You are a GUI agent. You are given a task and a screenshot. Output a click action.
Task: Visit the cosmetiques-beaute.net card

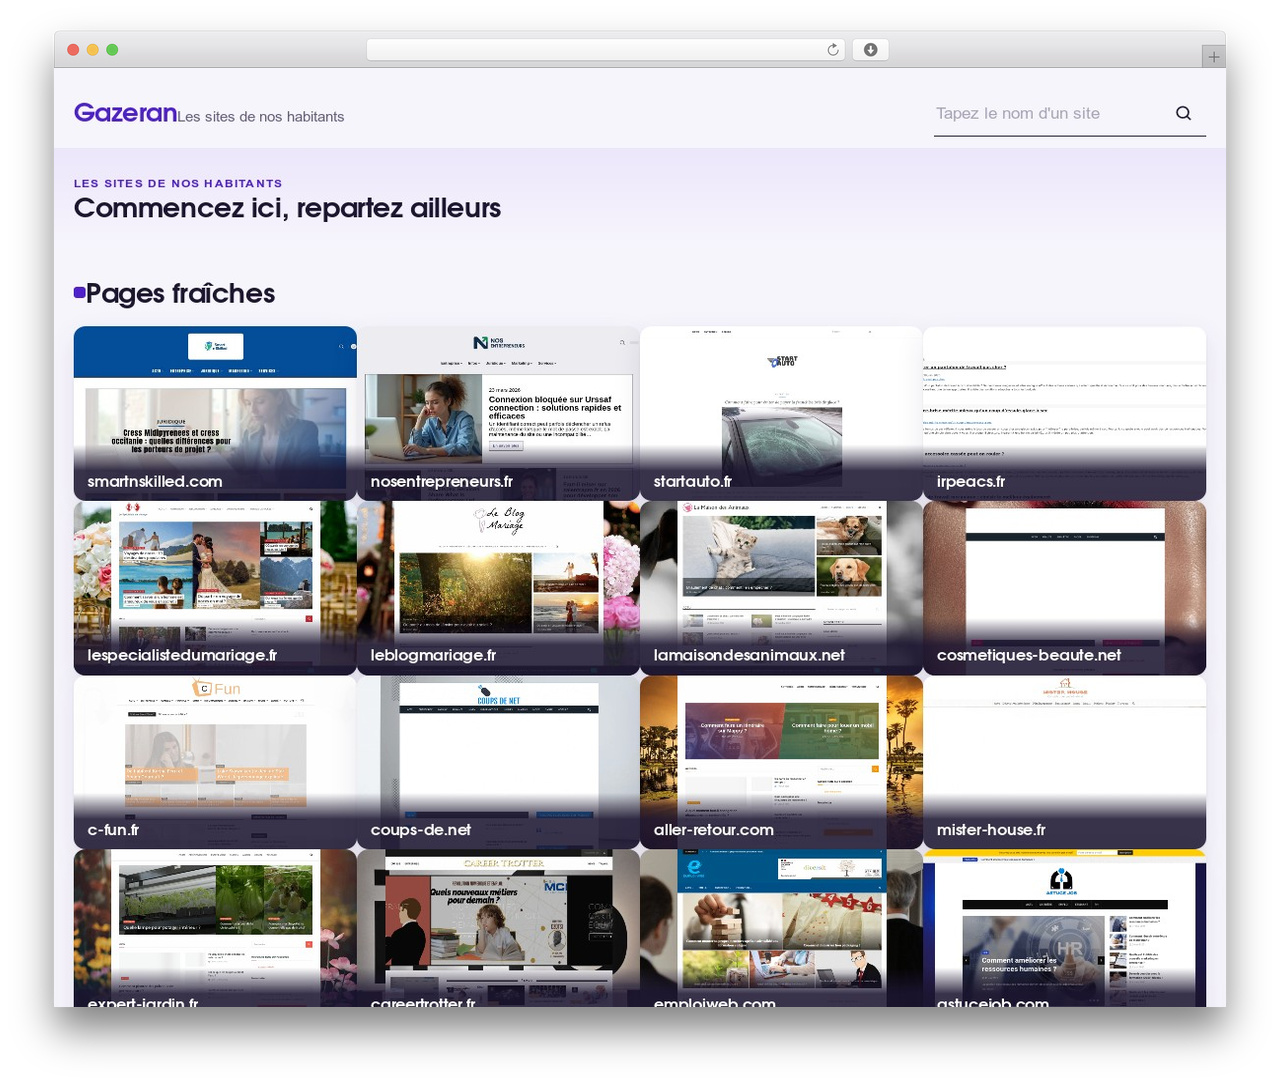click(x=1064, y=588)
